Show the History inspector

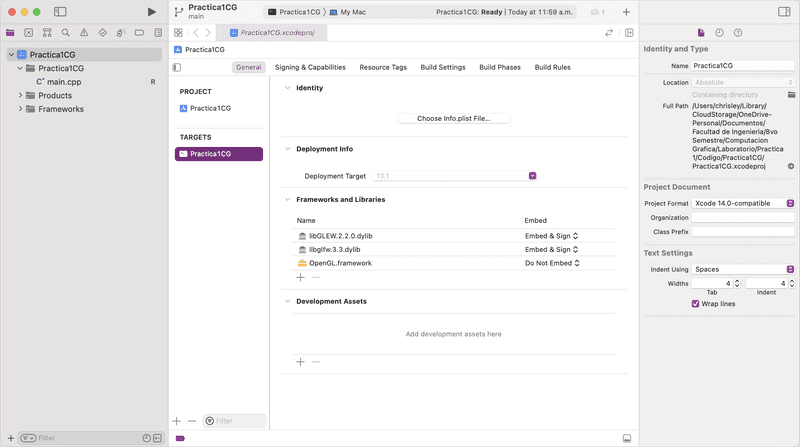(719, 33)
